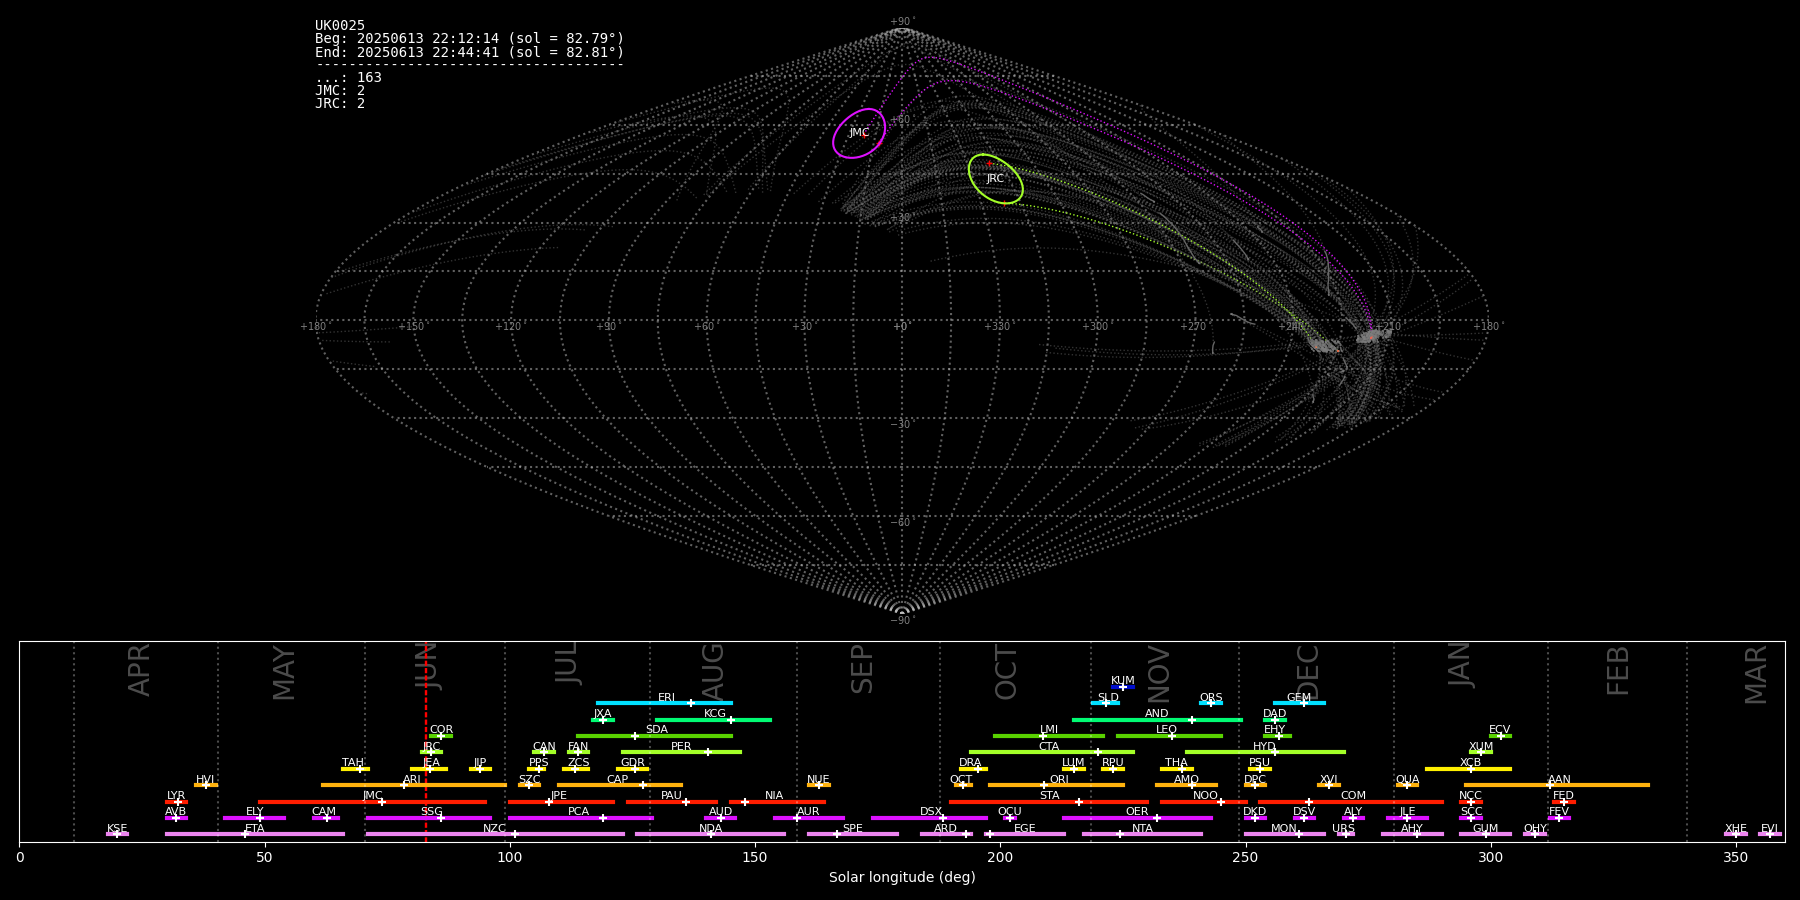This screenshot has width=1800, height=900.
Task: Click the EVI shower label in the timeline
Action: pyautogui.click(x=1769, y=829)
